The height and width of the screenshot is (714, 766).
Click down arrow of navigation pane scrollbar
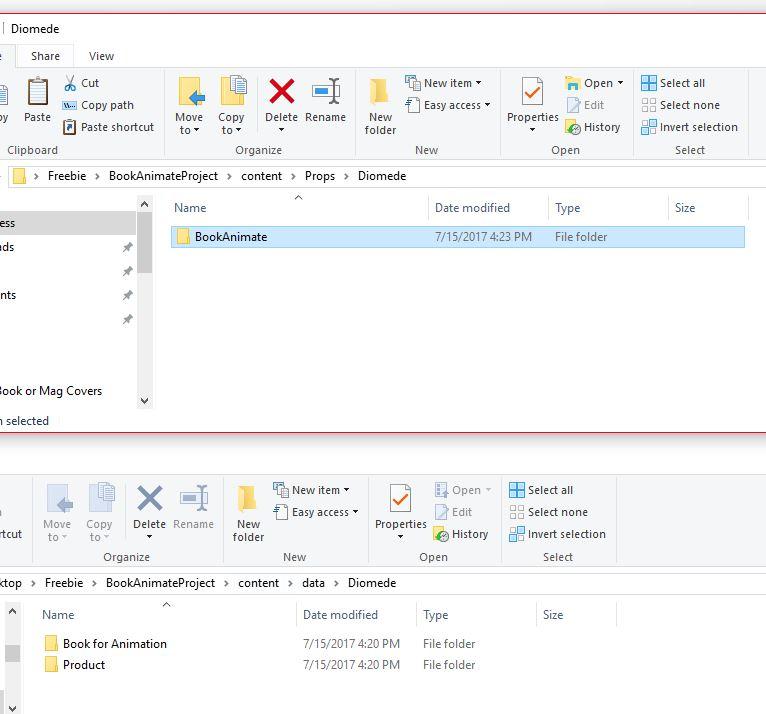pos(145,401)
